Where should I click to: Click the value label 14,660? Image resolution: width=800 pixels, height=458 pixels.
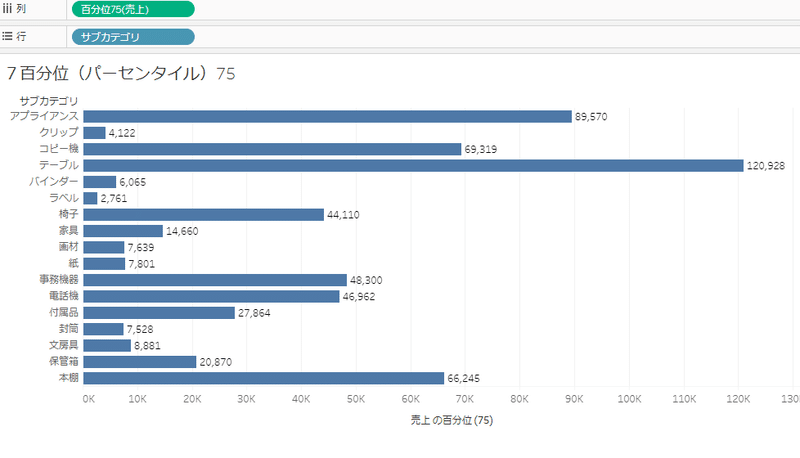point(182,231)
